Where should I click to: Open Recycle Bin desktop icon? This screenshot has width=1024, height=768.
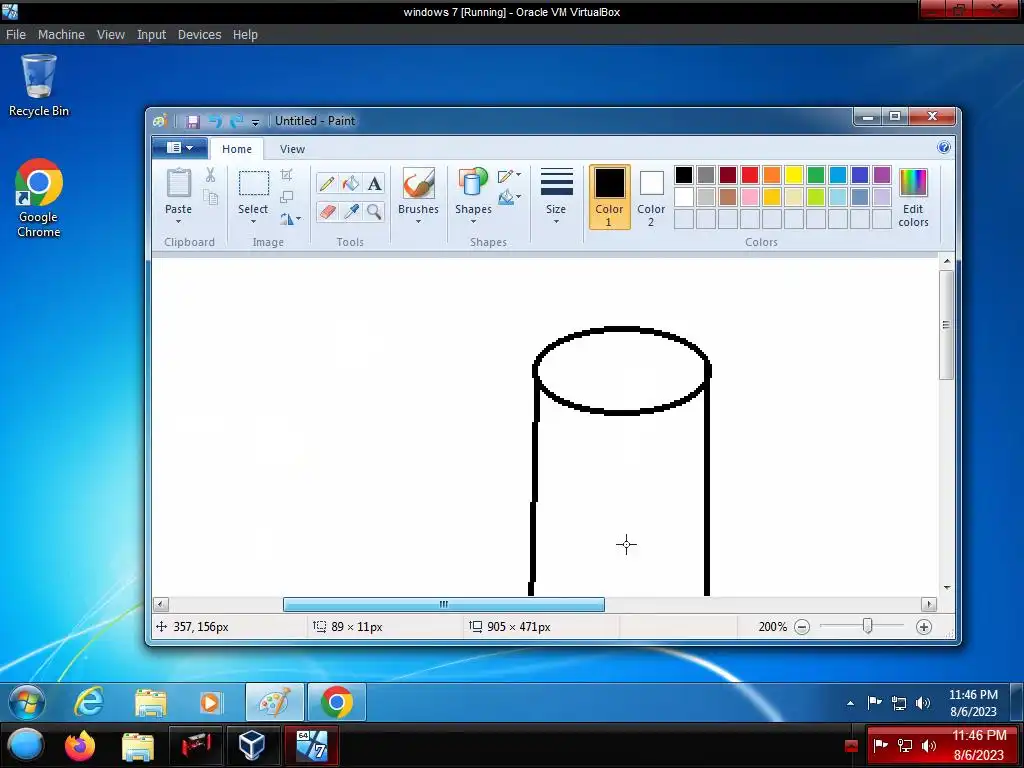39,86
